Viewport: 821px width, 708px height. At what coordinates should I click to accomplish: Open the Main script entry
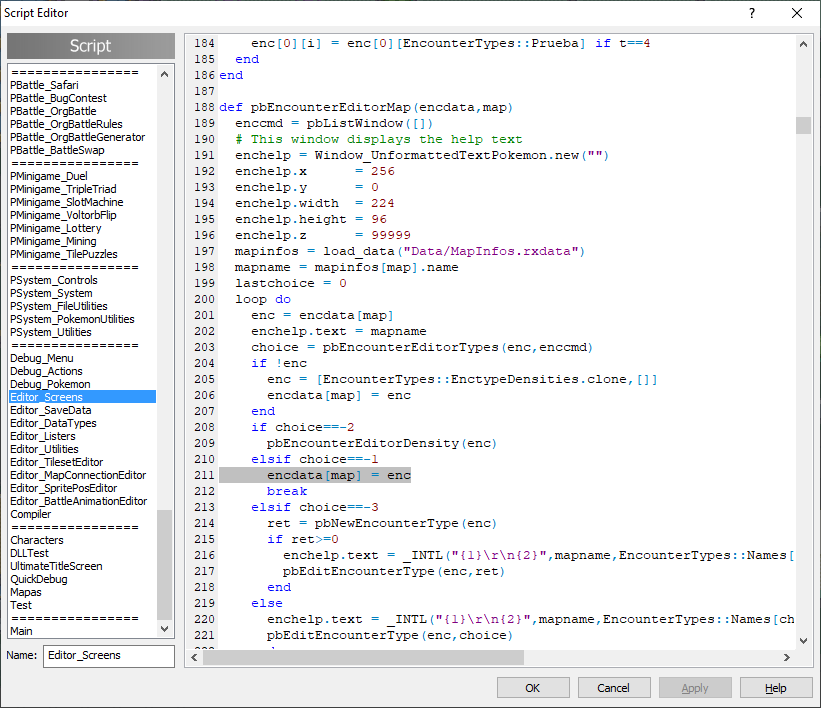pyautogui.click(x=22, y=631)
